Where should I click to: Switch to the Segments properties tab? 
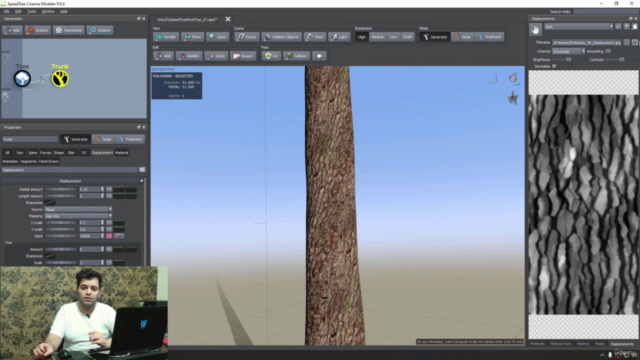click(x=28, y=162)
